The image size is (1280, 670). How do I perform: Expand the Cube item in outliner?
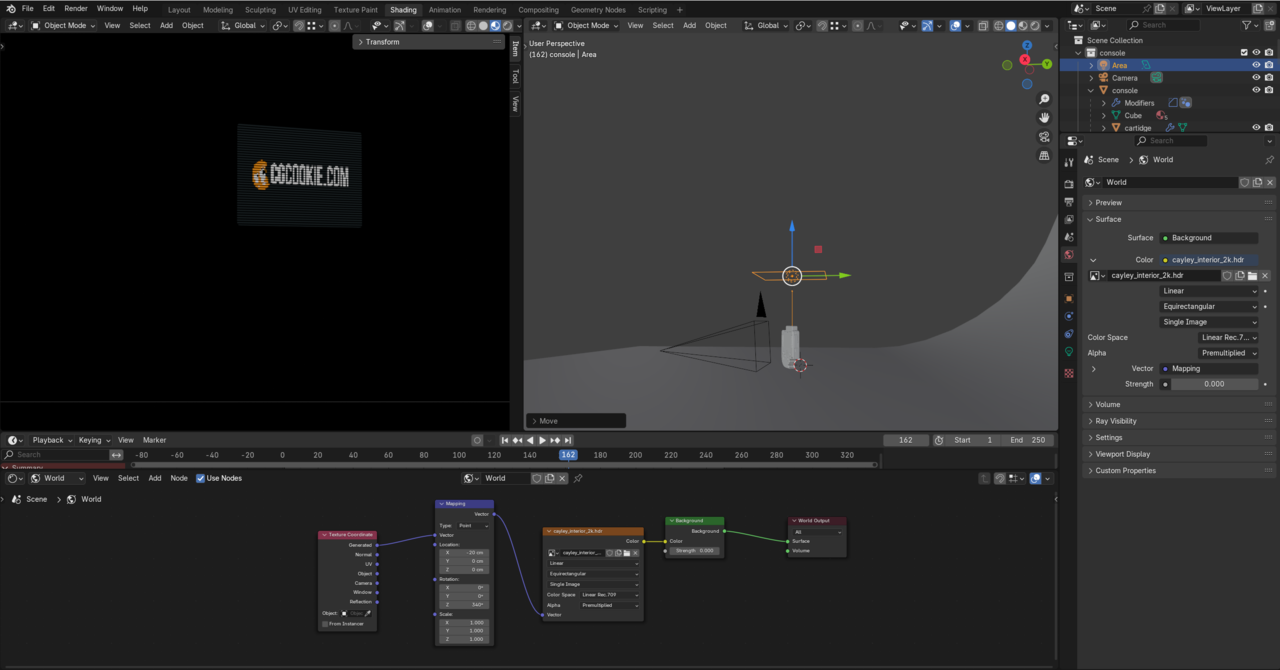1104,115
